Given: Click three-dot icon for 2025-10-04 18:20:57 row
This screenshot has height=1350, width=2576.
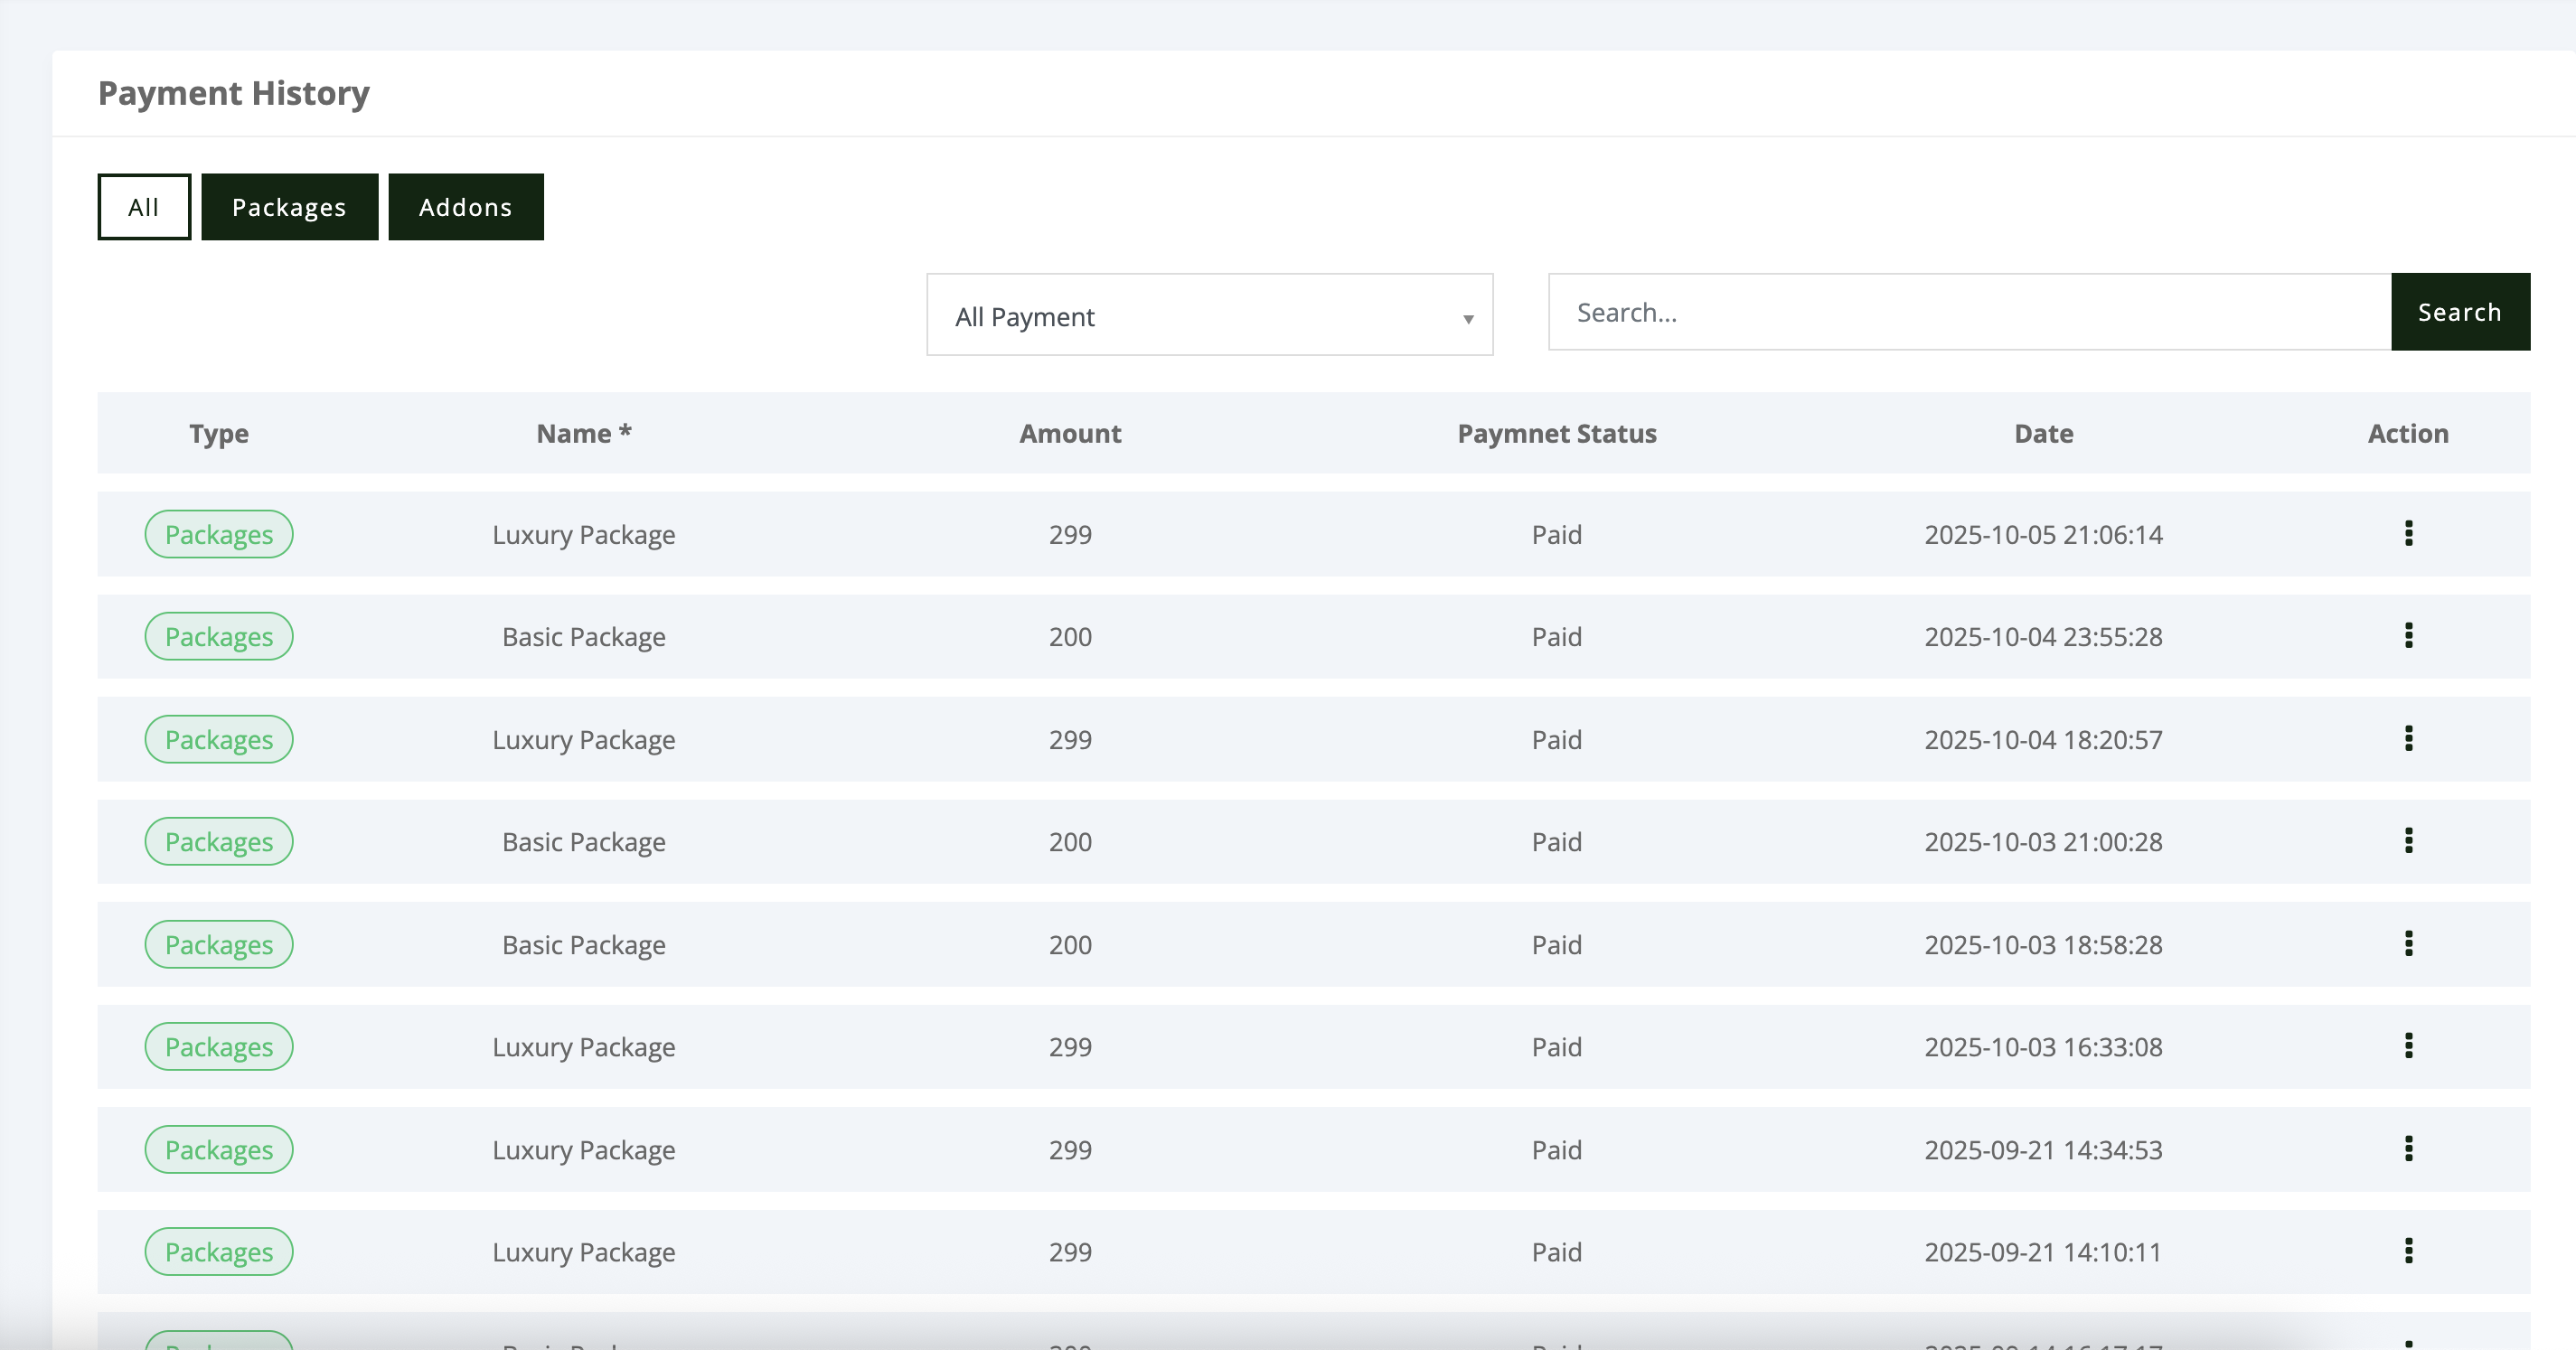Looking at the screenshot, I should (2408, 738).
